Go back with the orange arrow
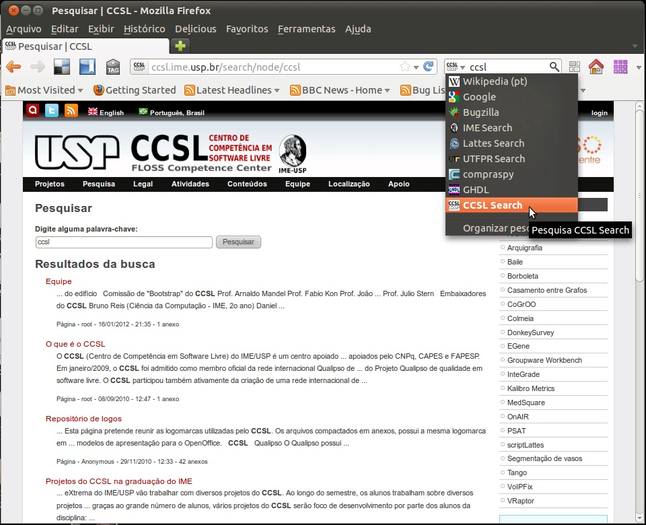 (x=14, y=66)
